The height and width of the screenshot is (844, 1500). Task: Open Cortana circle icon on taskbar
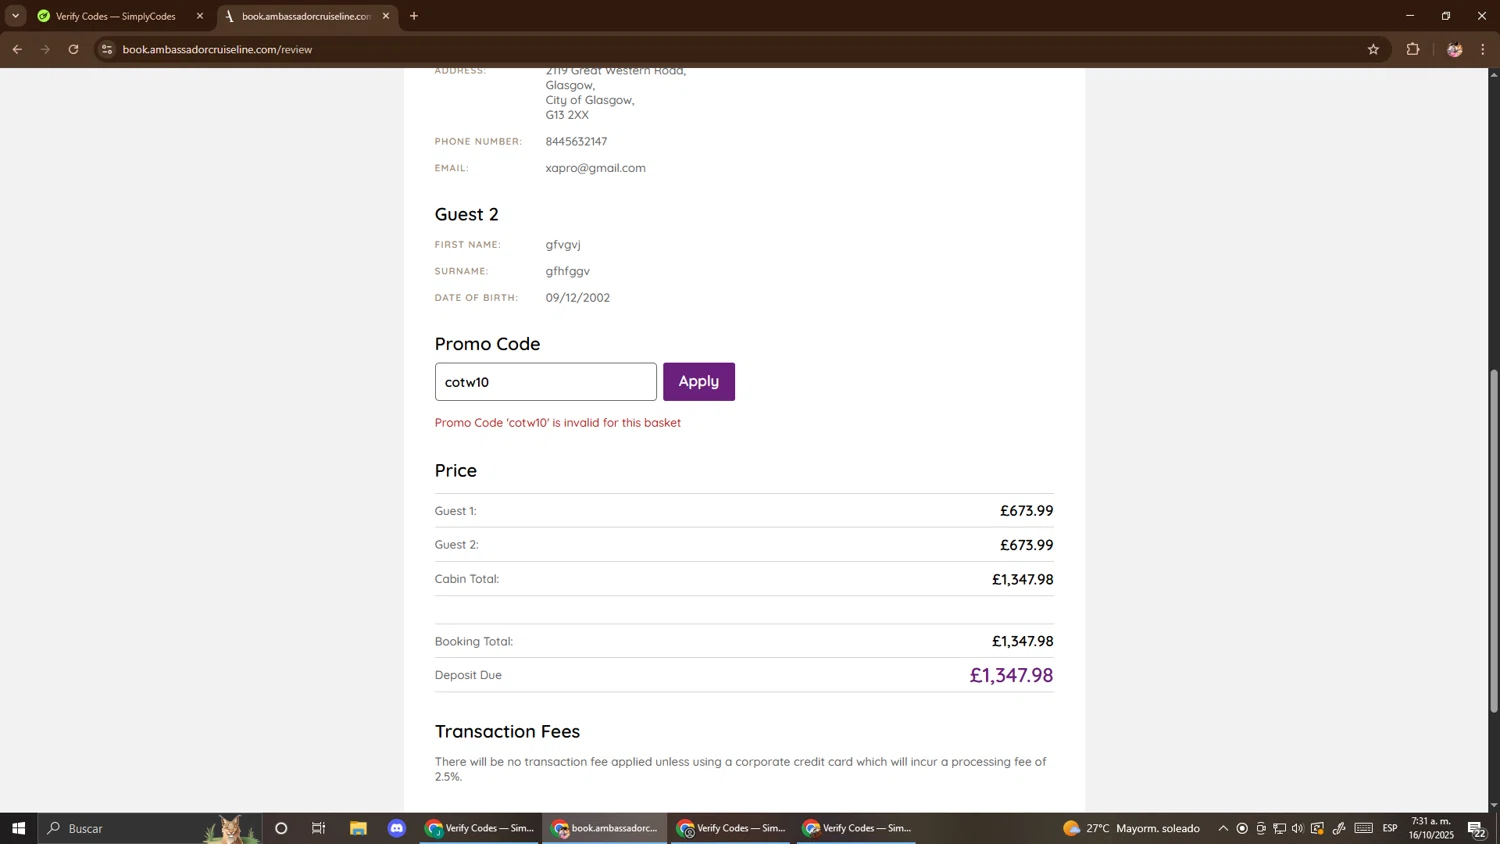281,828
